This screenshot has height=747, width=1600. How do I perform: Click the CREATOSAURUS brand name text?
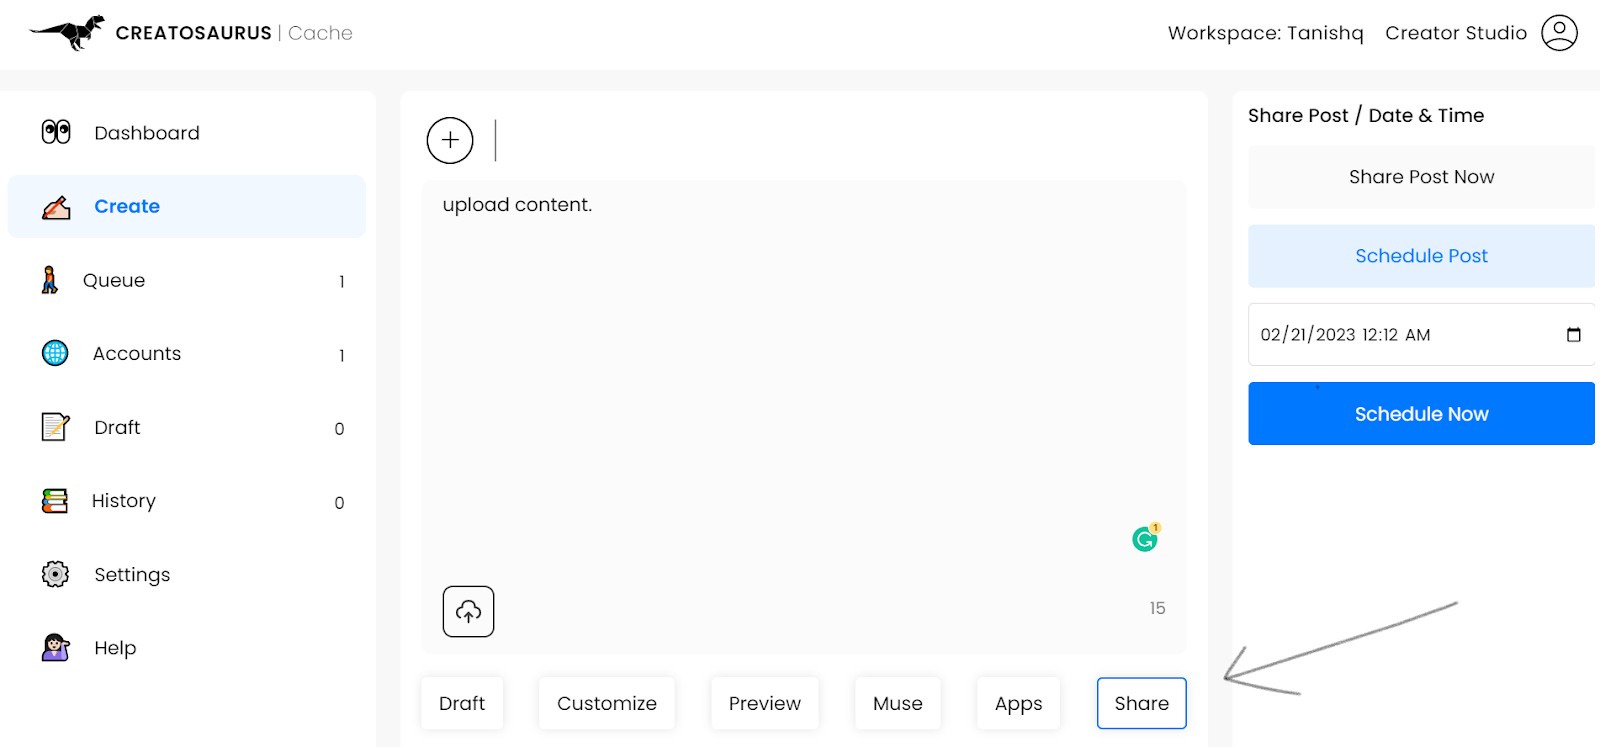pos(194,33)
